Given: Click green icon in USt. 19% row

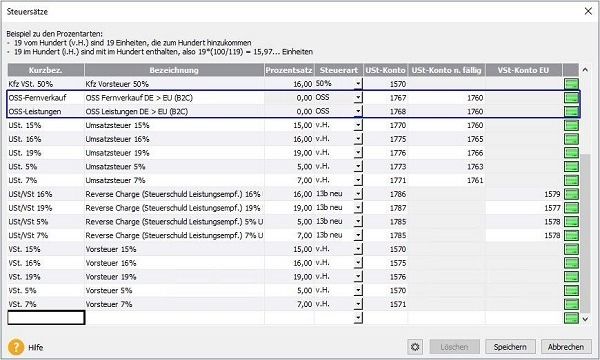Looking at the screenshot, I should click(571, 153).
